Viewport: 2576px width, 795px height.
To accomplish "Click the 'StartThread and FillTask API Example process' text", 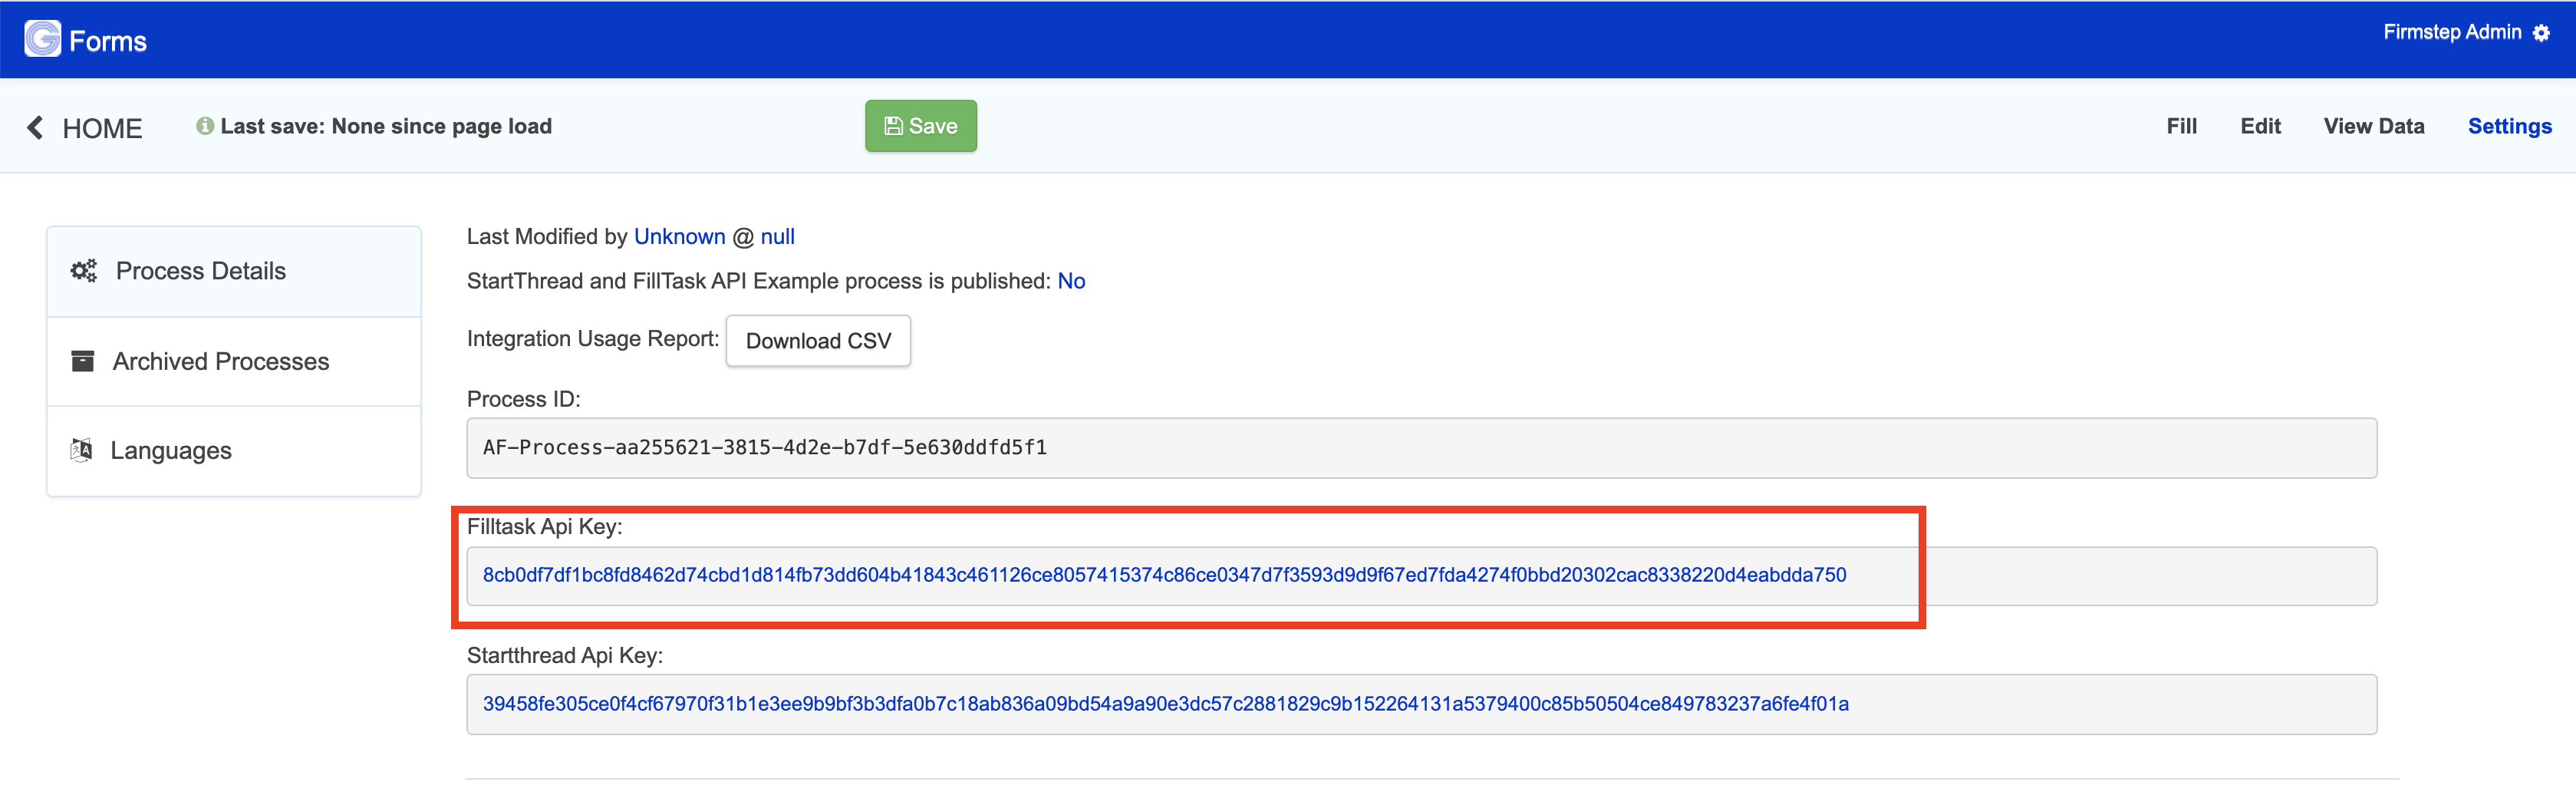I will [694, 281].
